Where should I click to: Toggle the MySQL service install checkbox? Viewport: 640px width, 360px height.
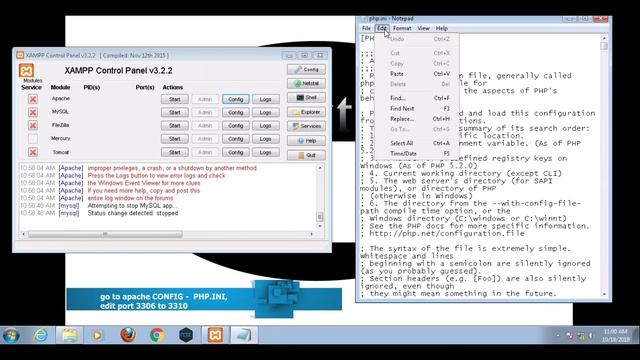[33, 112]
